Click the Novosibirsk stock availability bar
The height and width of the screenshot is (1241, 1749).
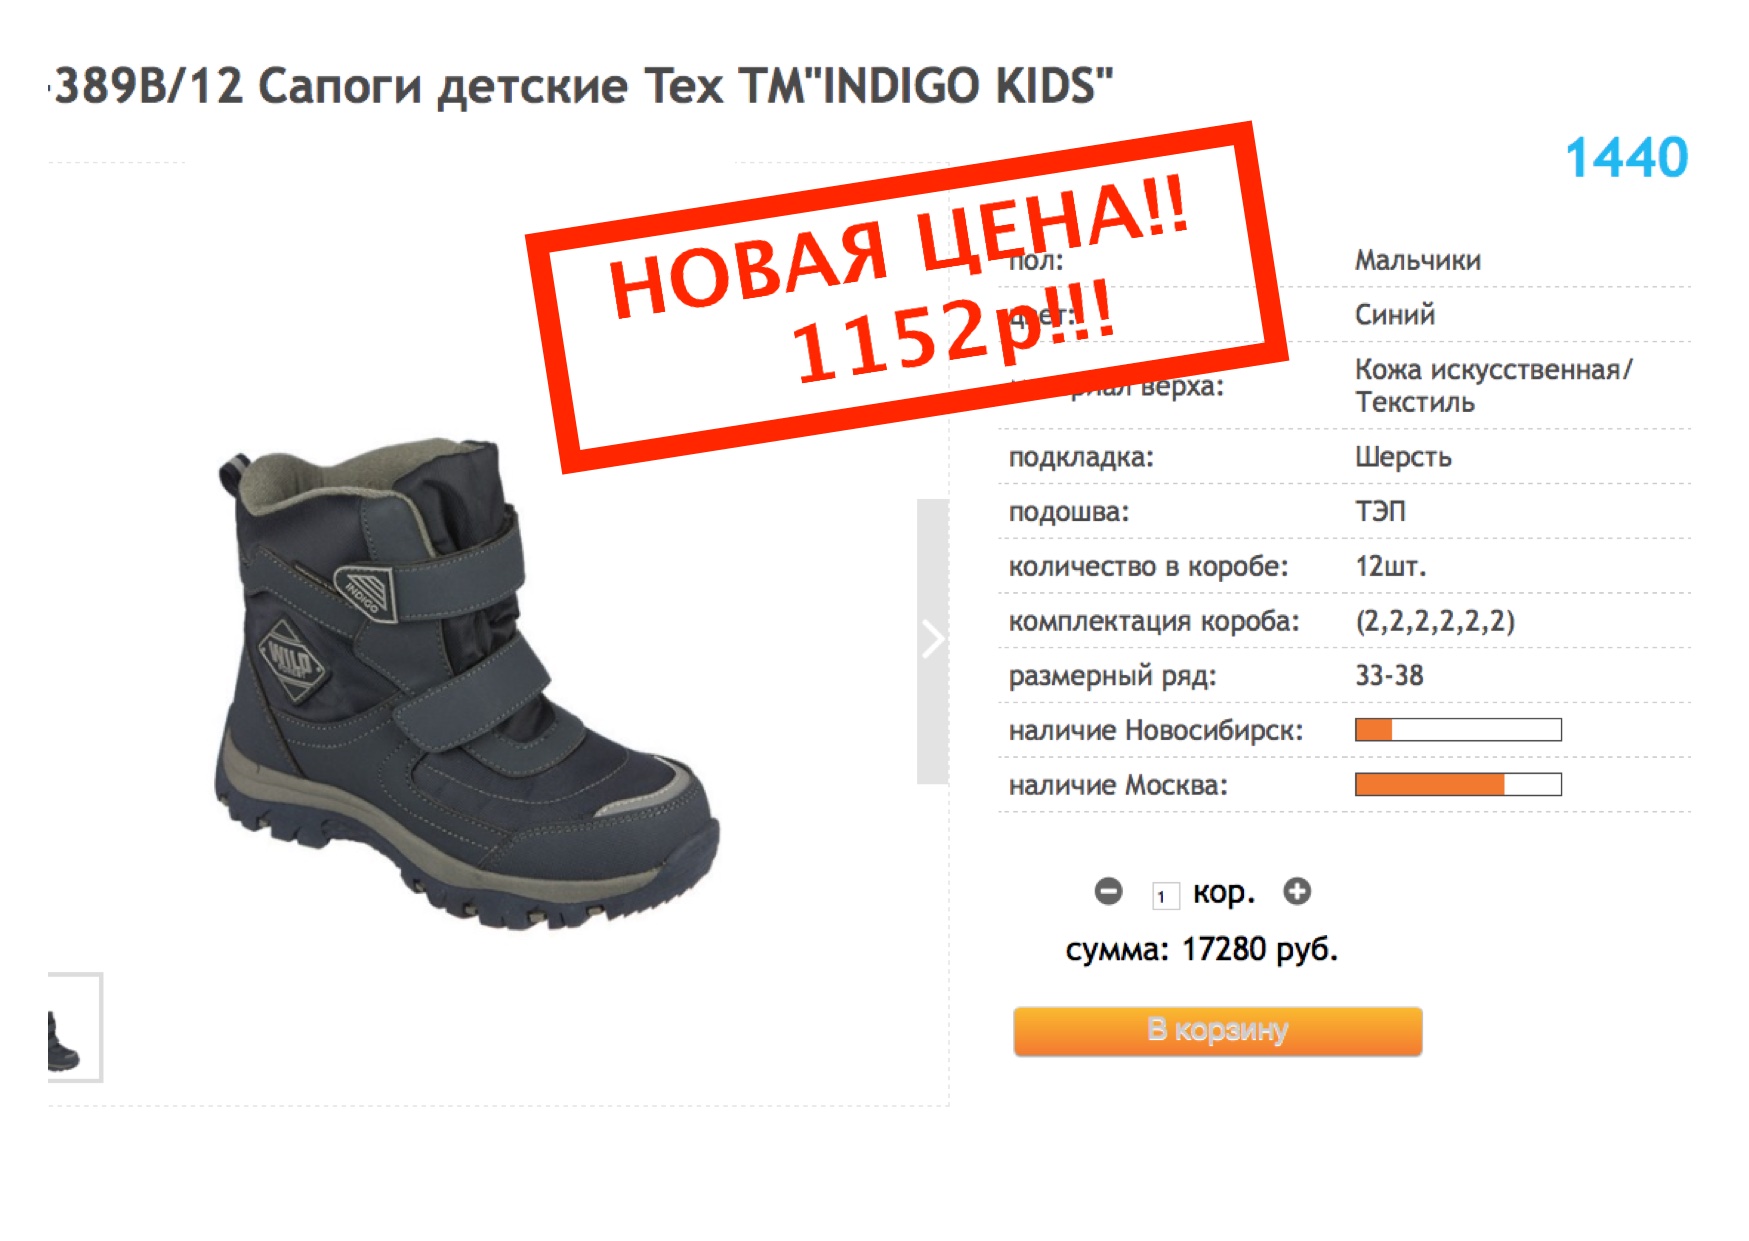click(x=1458, y=730)
